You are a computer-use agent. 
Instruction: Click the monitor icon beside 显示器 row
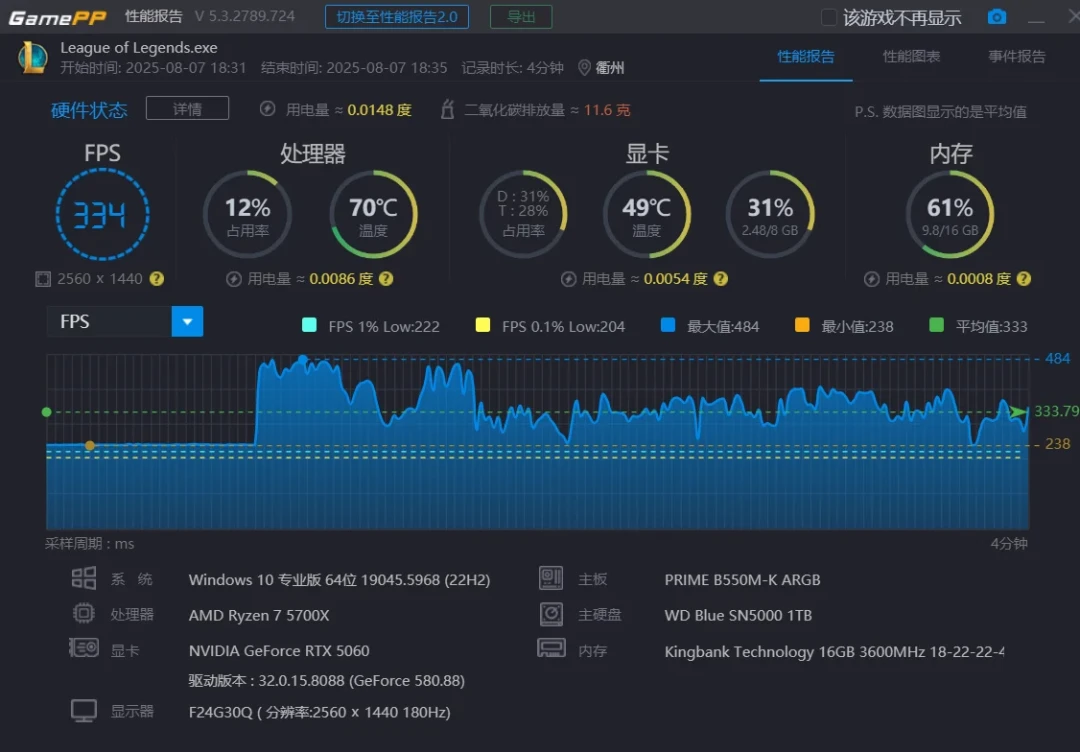pyautogui.click(x=84, y=711)
